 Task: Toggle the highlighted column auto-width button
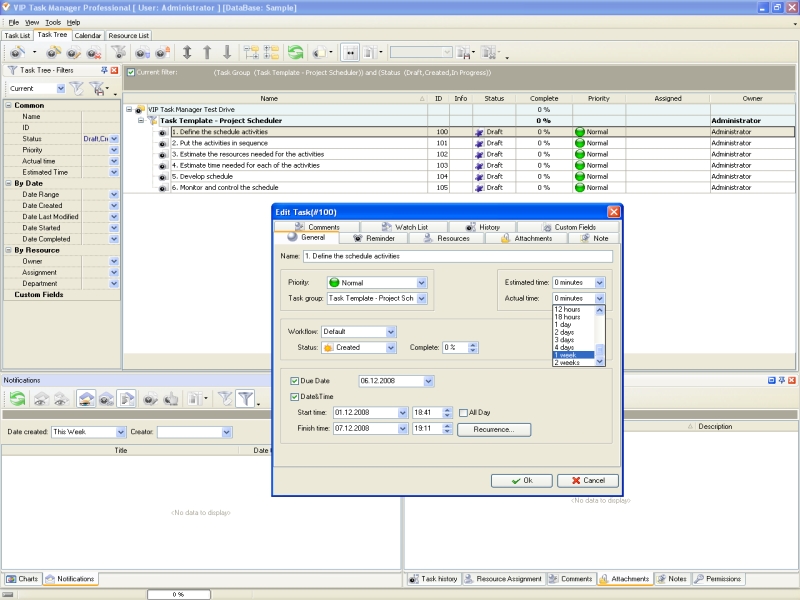pyautogui.click(x=351, y=52)
